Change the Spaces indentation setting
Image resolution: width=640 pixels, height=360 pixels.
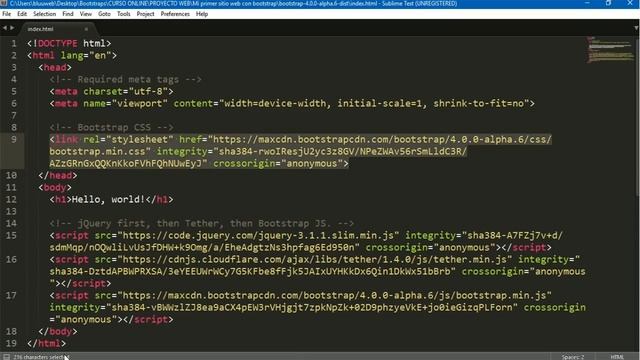point(573,357)
